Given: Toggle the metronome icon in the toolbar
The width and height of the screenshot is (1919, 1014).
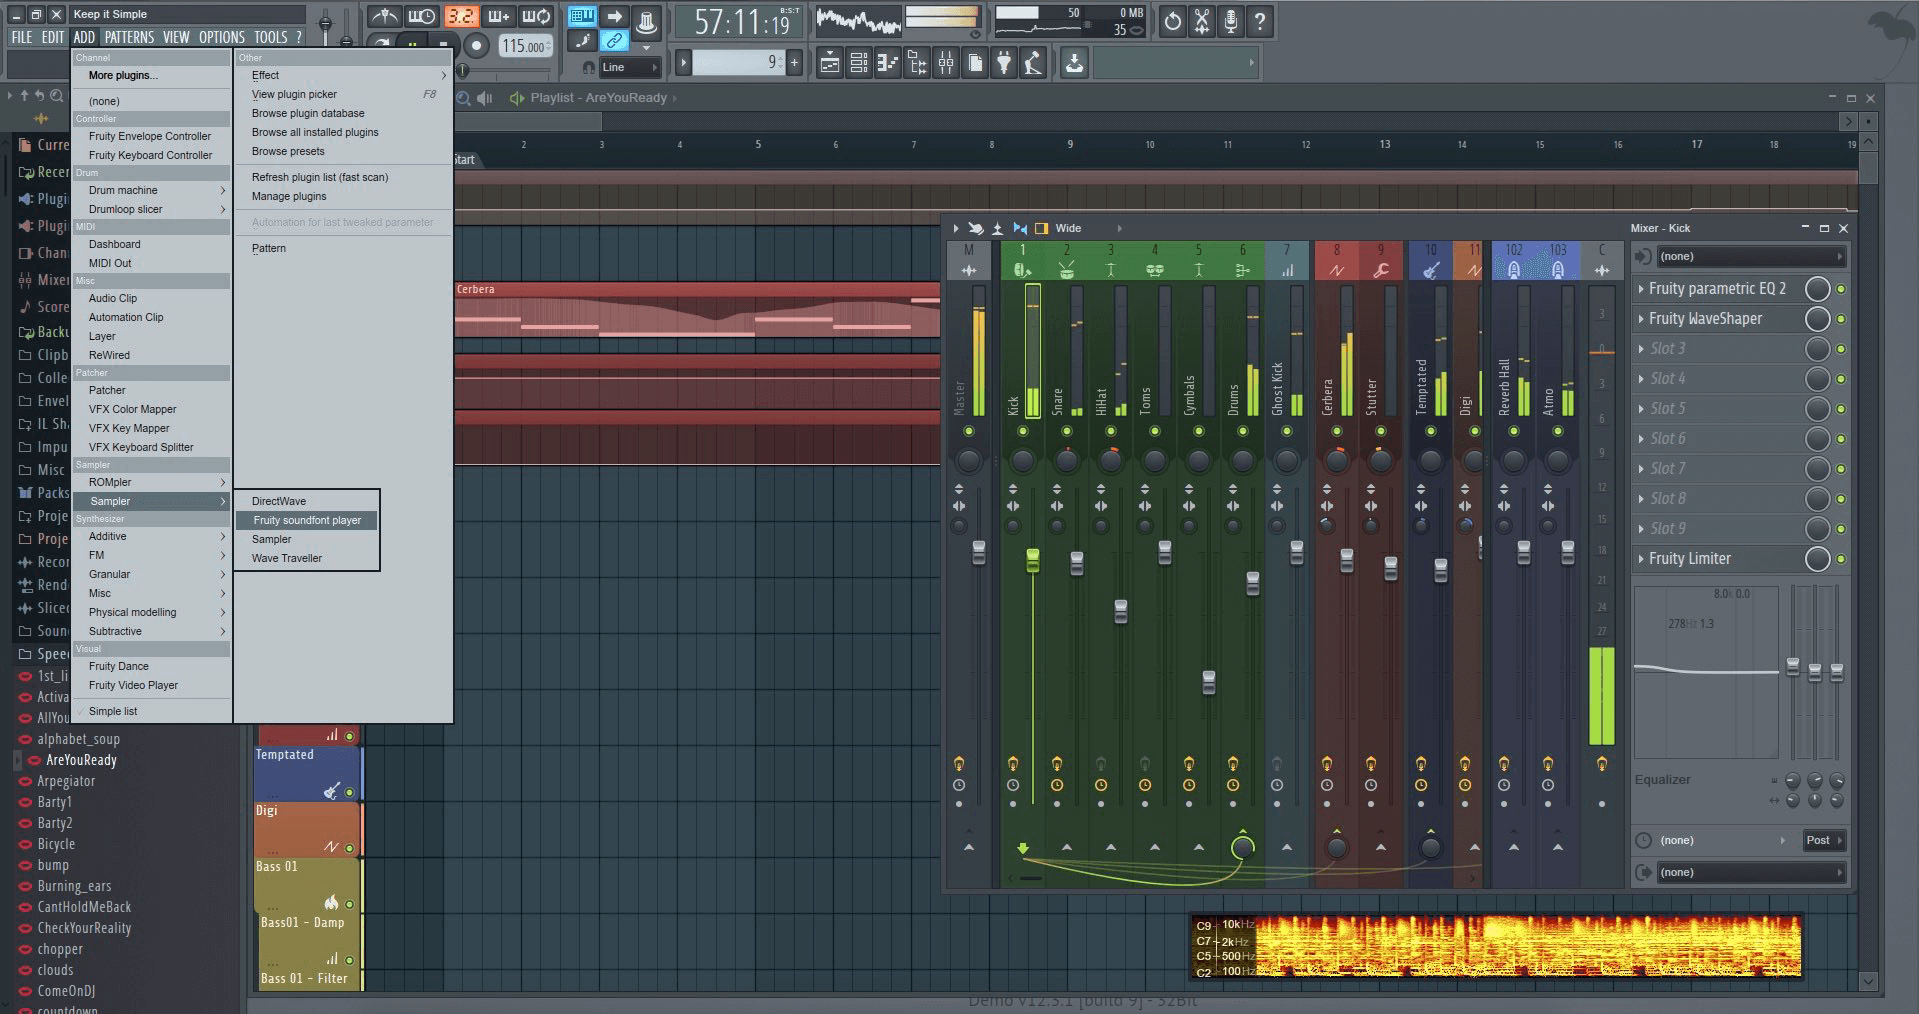Looking at the screenshot, I should click(x=385, y=16).
